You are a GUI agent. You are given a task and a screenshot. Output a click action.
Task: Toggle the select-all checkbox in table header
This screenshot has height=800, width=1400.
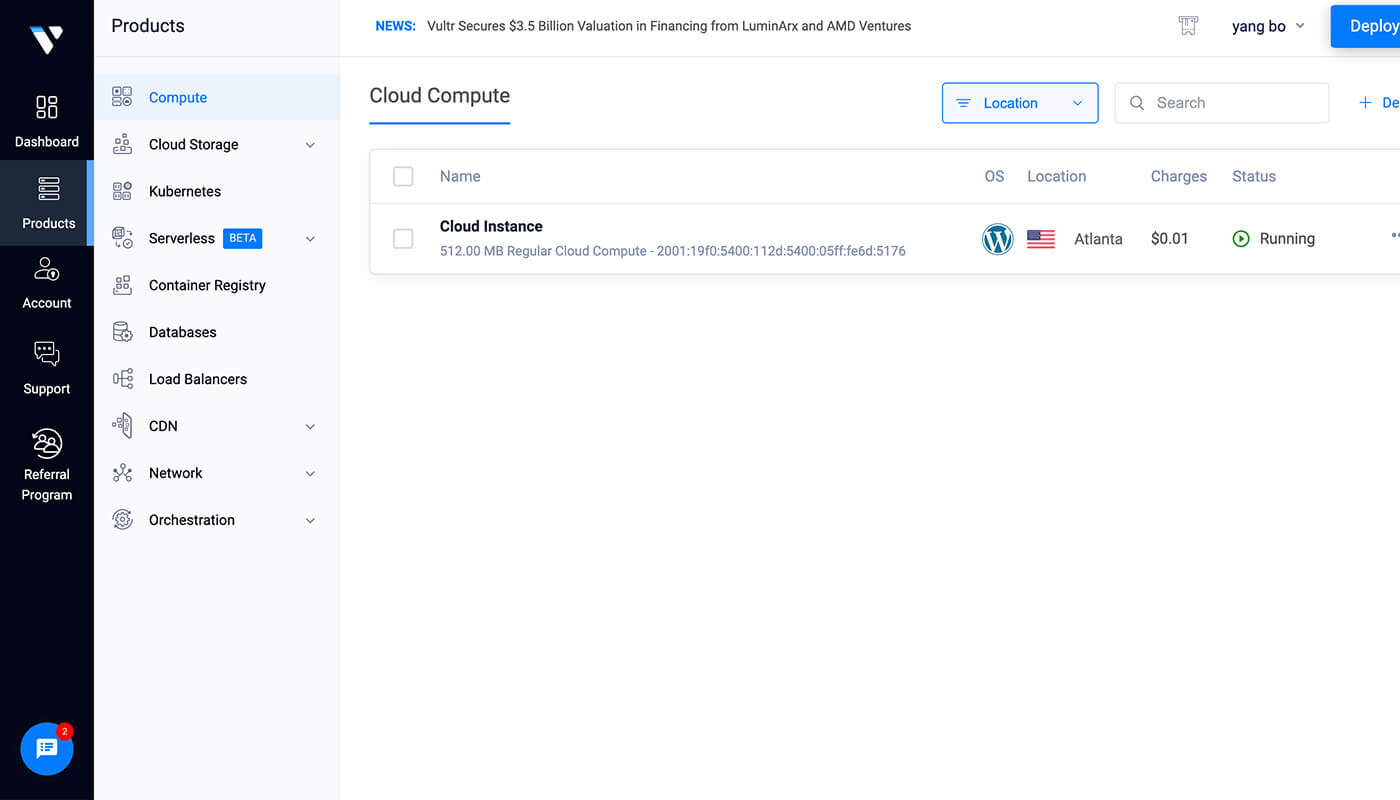pos(403,176)
